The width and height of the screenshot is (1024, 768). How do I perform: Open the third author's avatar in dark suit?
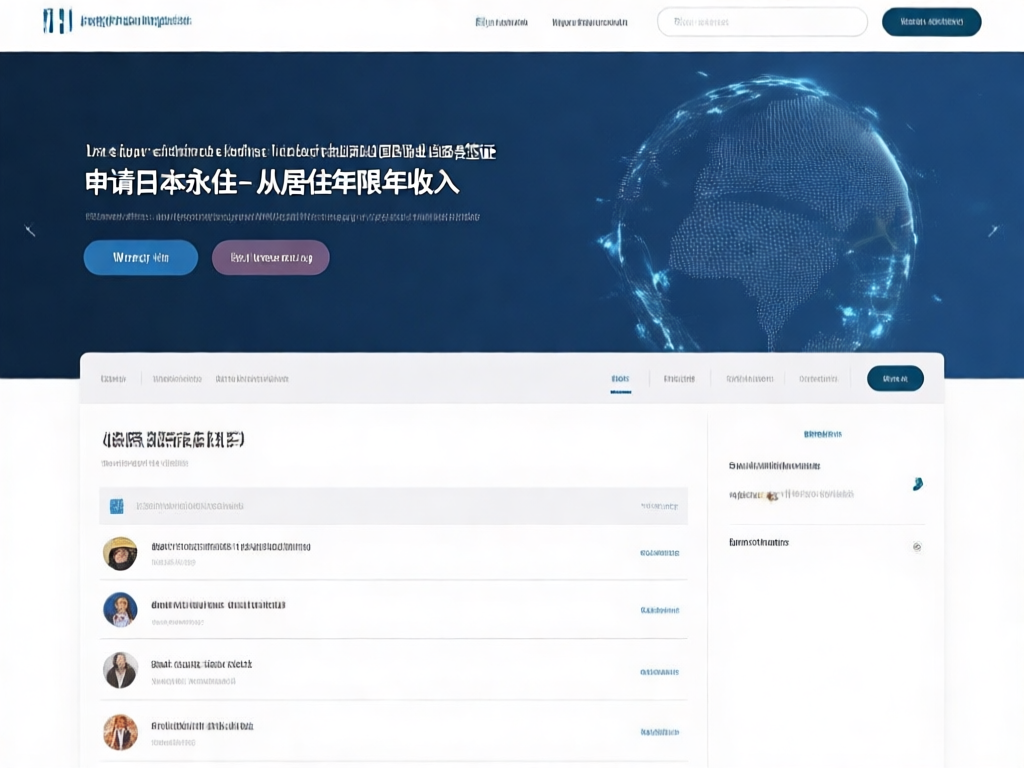click(x=120, y=670)
